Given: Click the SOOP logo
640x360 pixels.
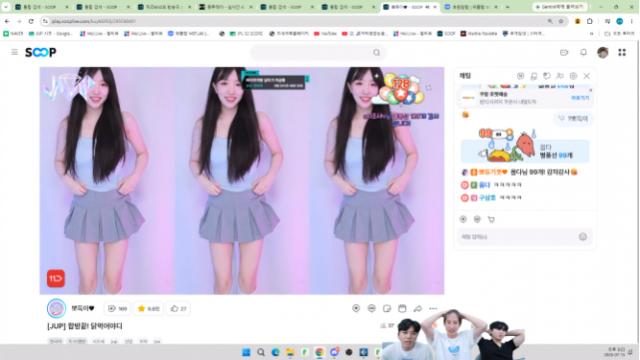Looking at the screenshot, I should 41,52.
